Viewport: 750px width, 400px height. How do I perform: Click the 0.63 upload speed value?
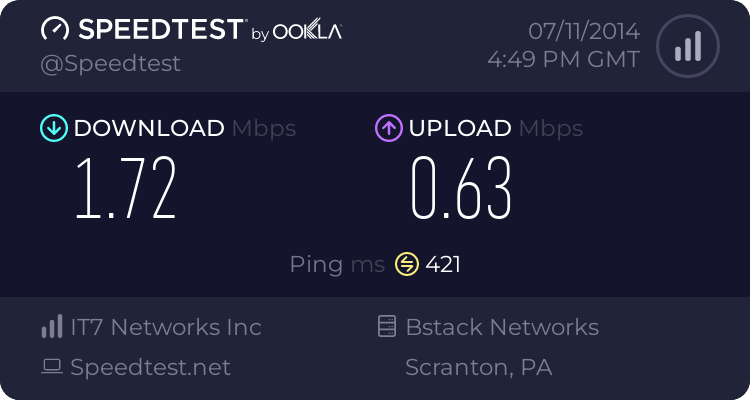(461, 187)
